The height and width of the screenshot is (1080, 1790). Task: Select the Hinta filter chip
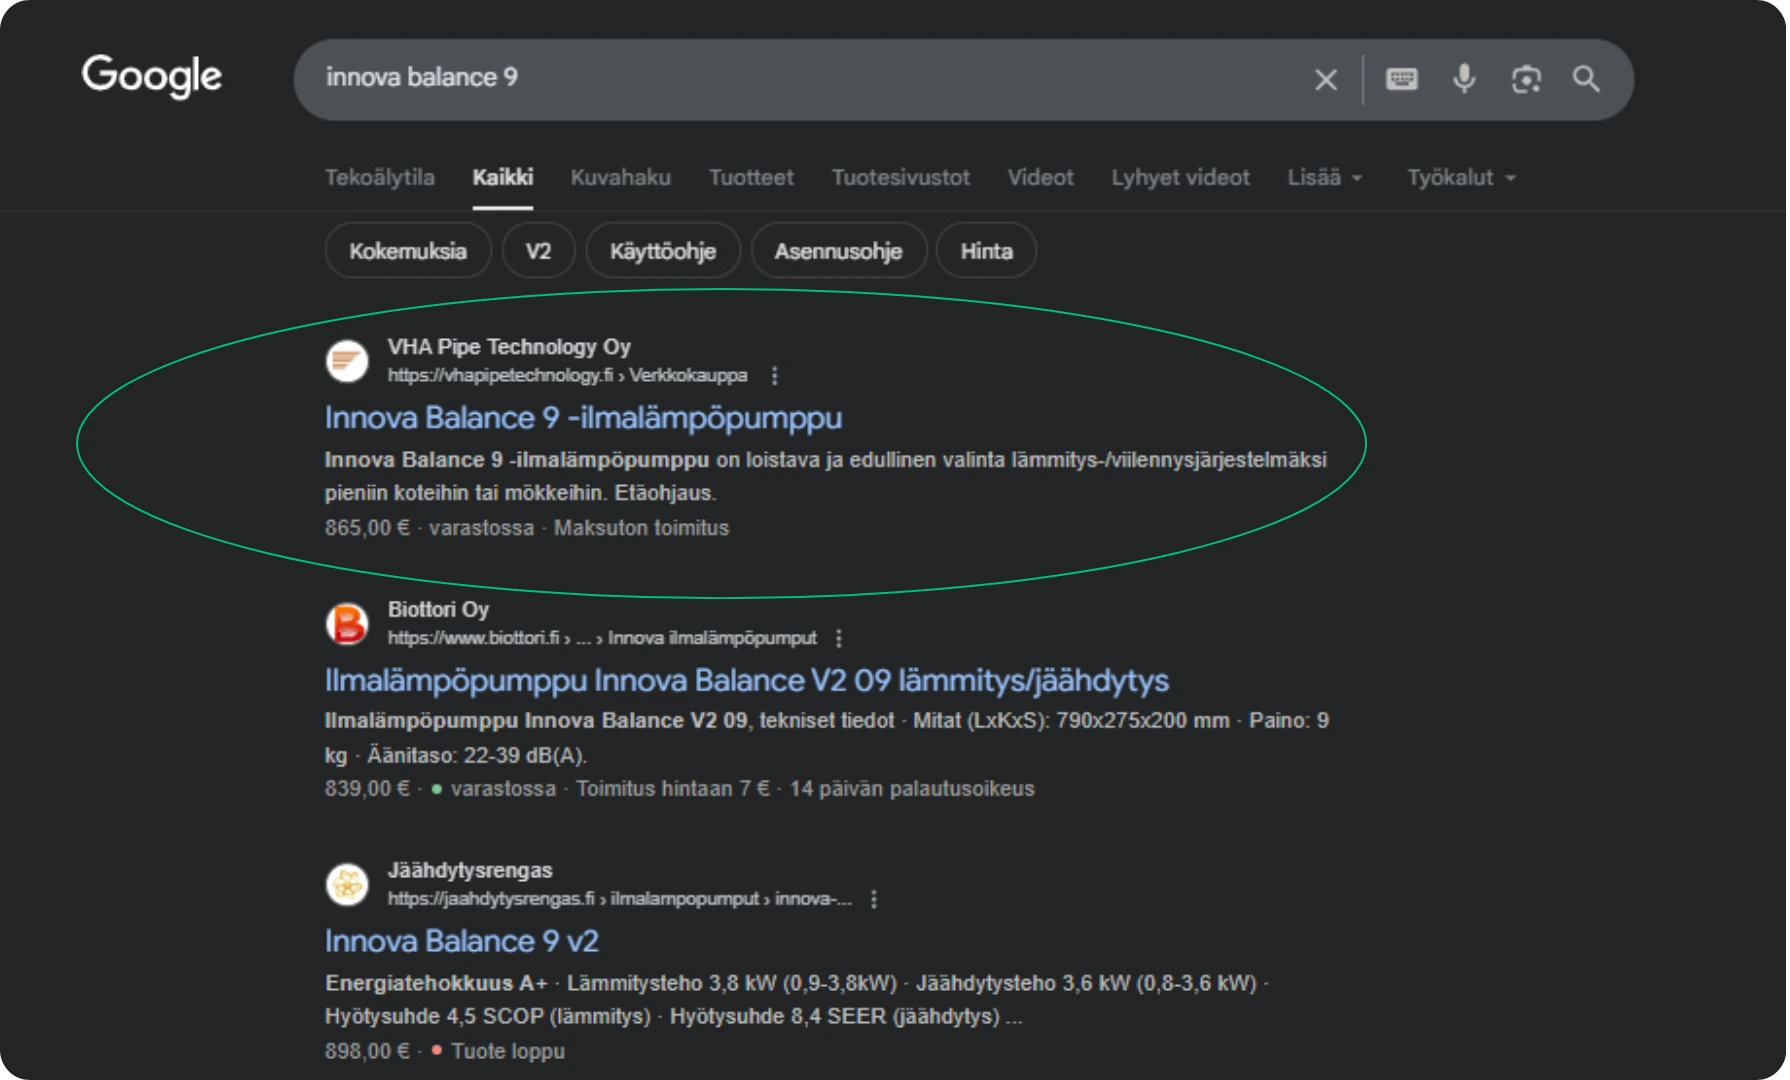coord(986,251)
